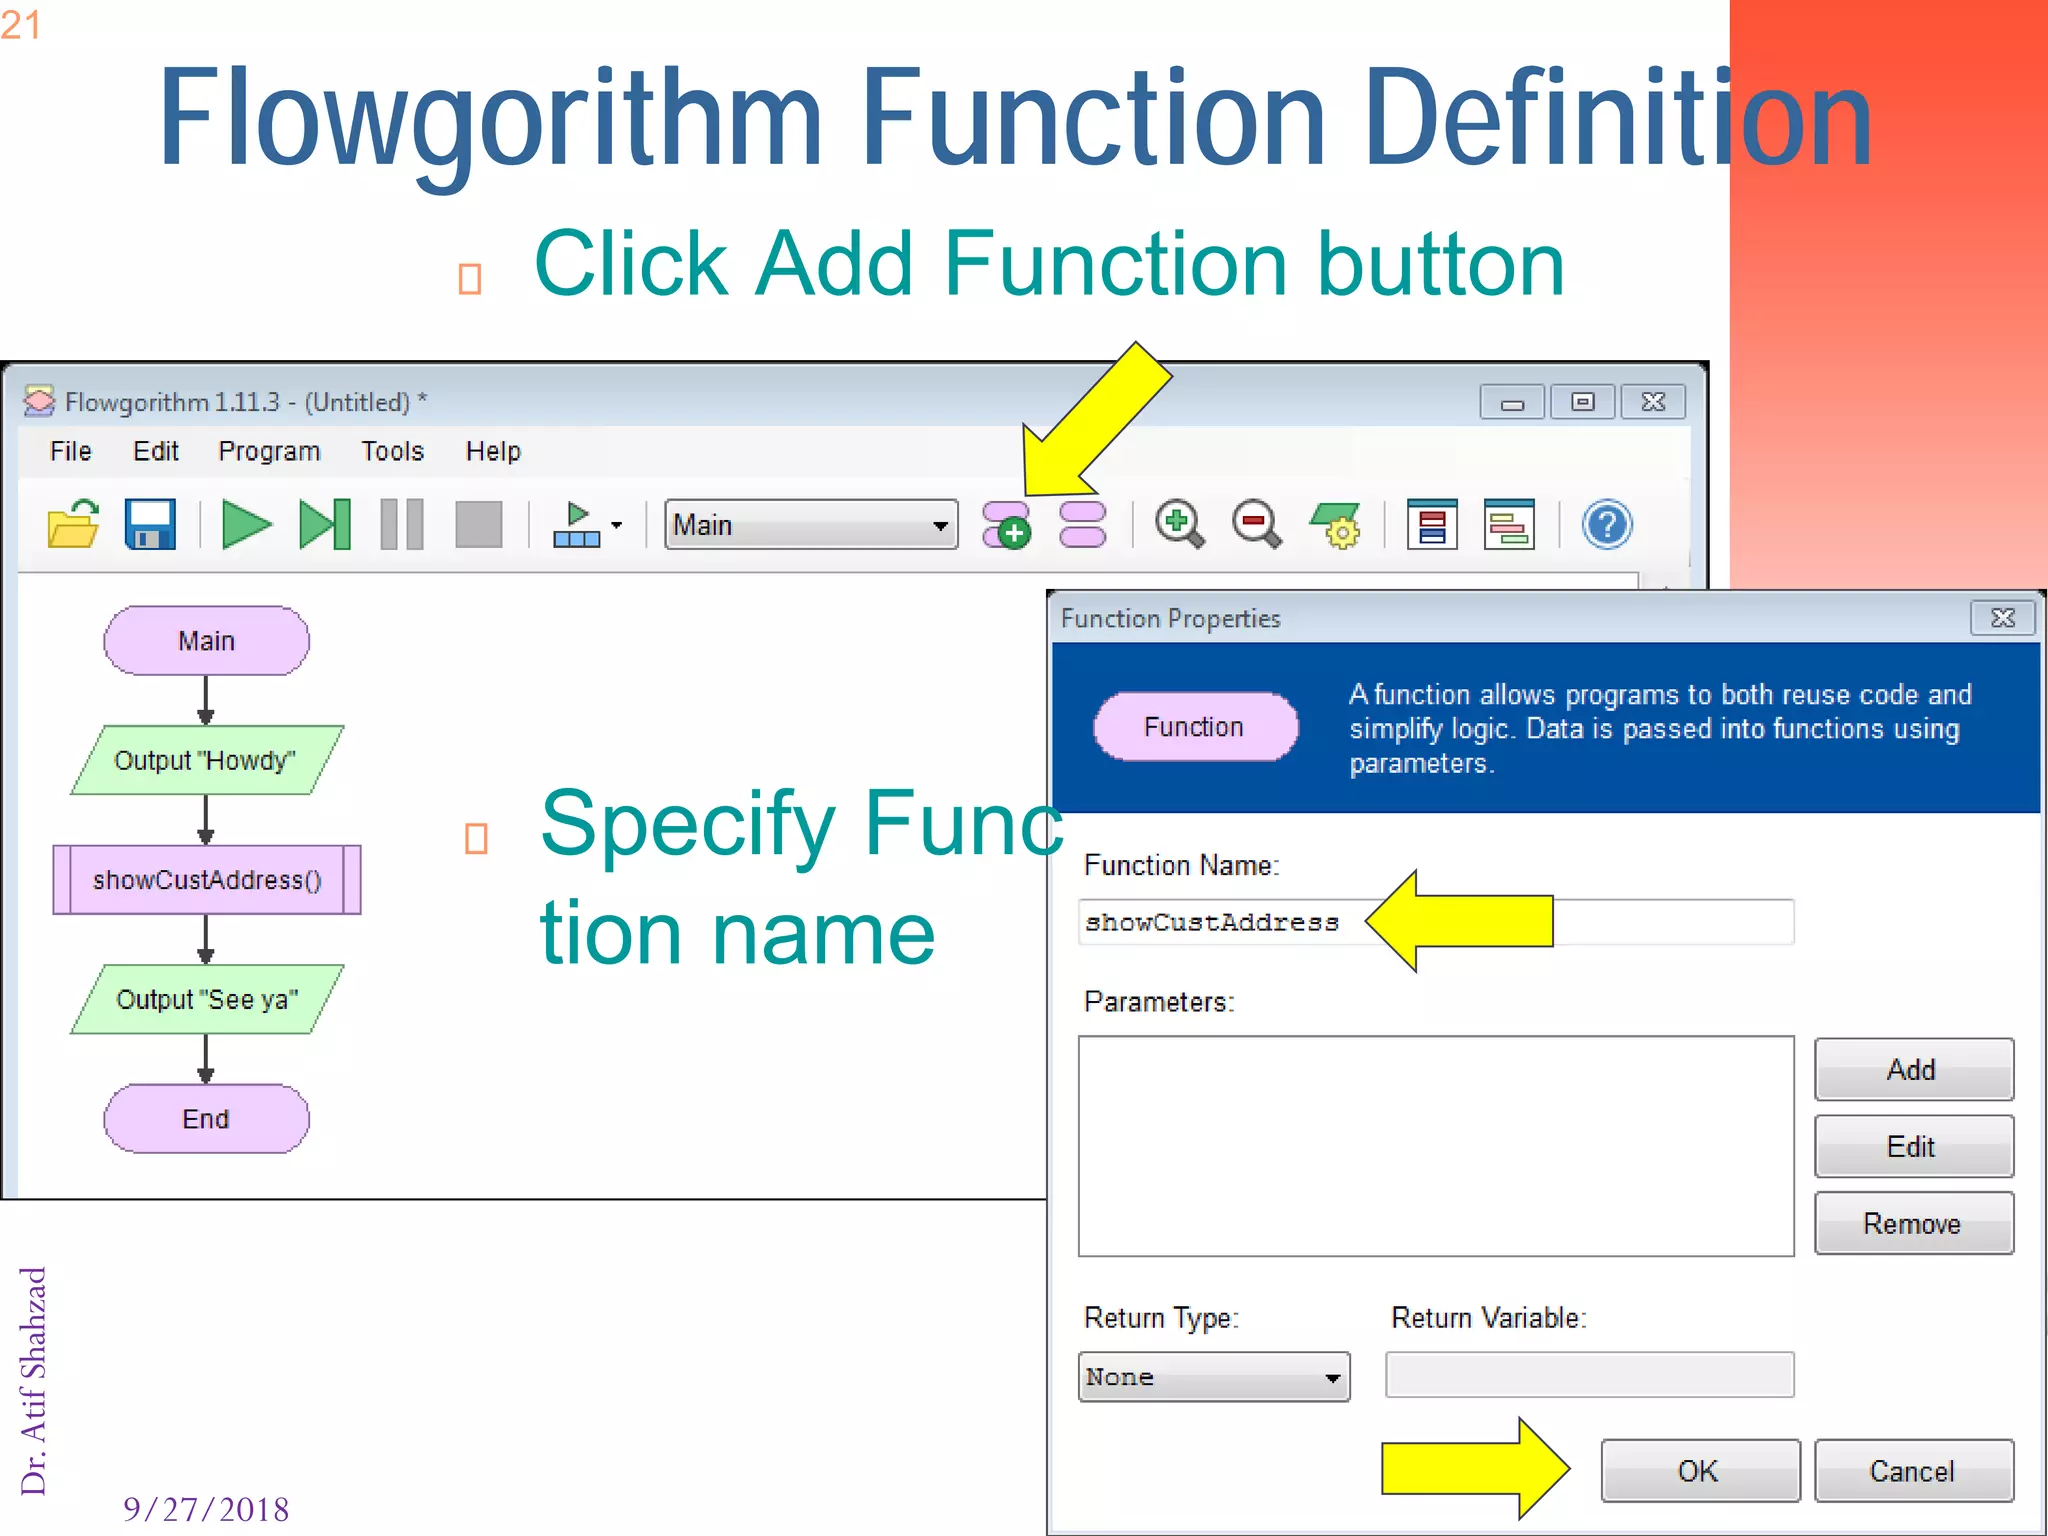Click the pink Function shape in dialog banner

point(1195,726)
